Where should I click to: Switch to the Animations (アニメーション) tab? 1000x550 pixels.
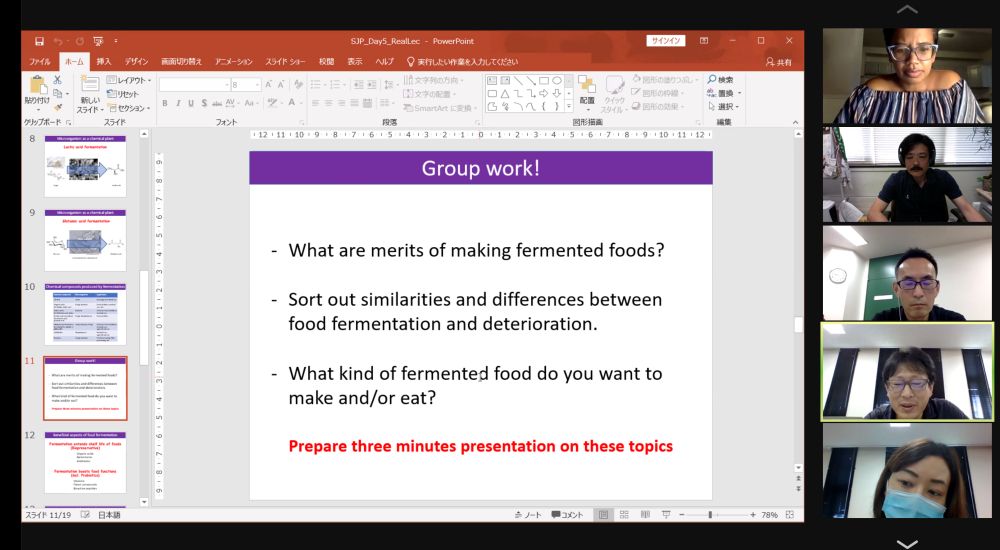point(233,62)
